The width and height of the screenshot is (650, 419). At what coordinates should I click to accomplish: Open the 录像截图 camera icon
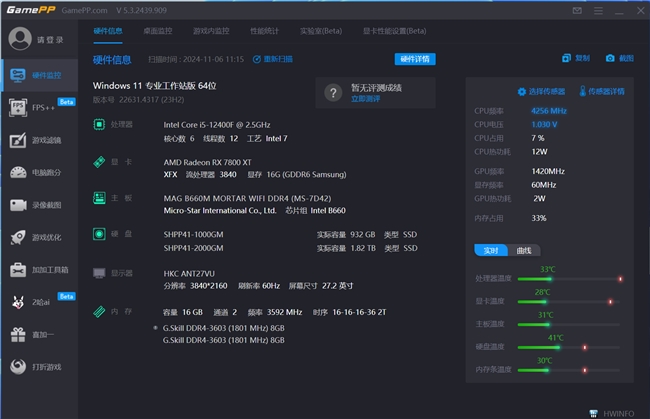[x=18, y=205]
